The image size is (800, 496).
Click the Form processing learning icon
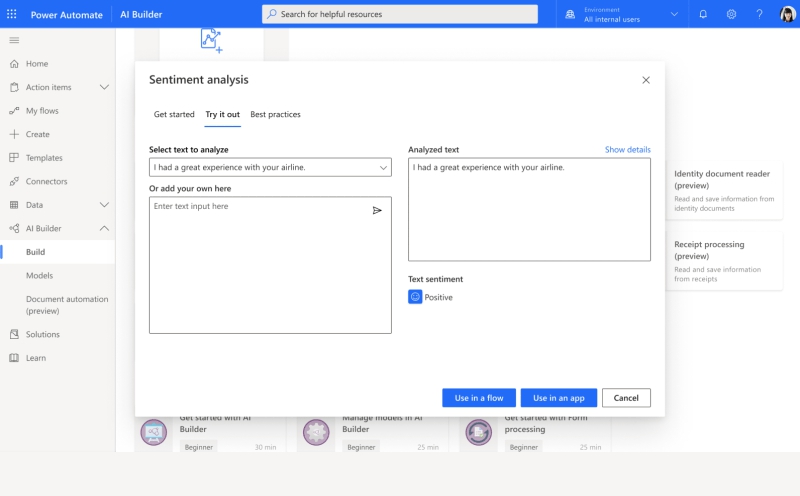tap(479, 432)
